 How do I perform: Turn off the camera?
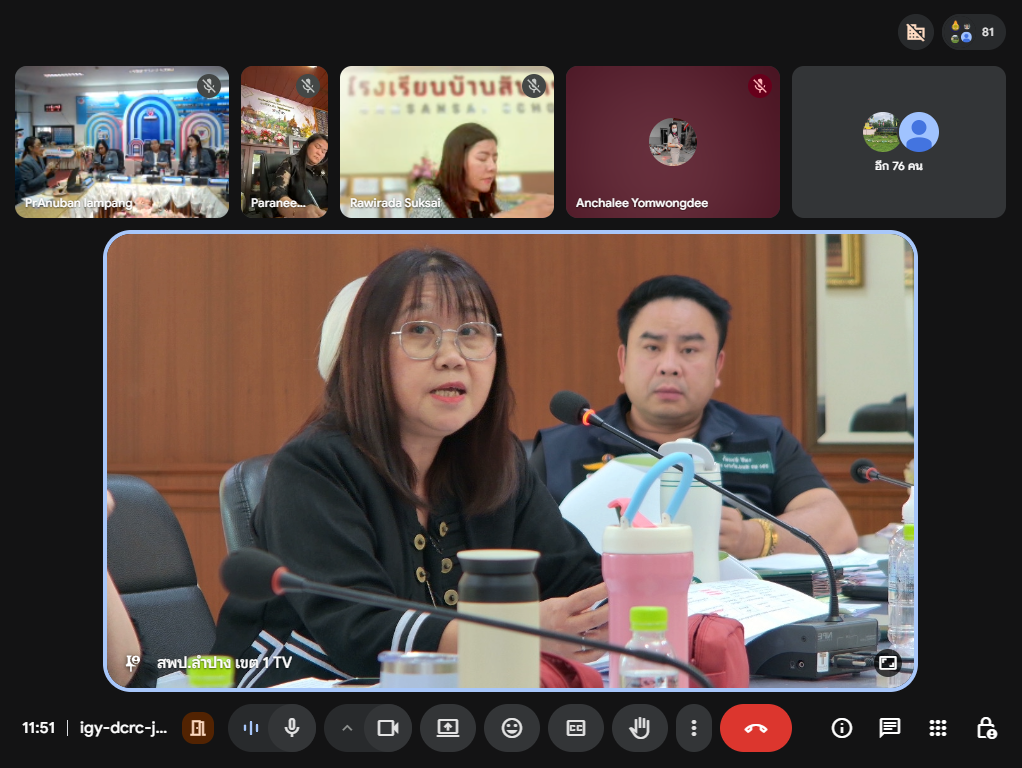387,728
